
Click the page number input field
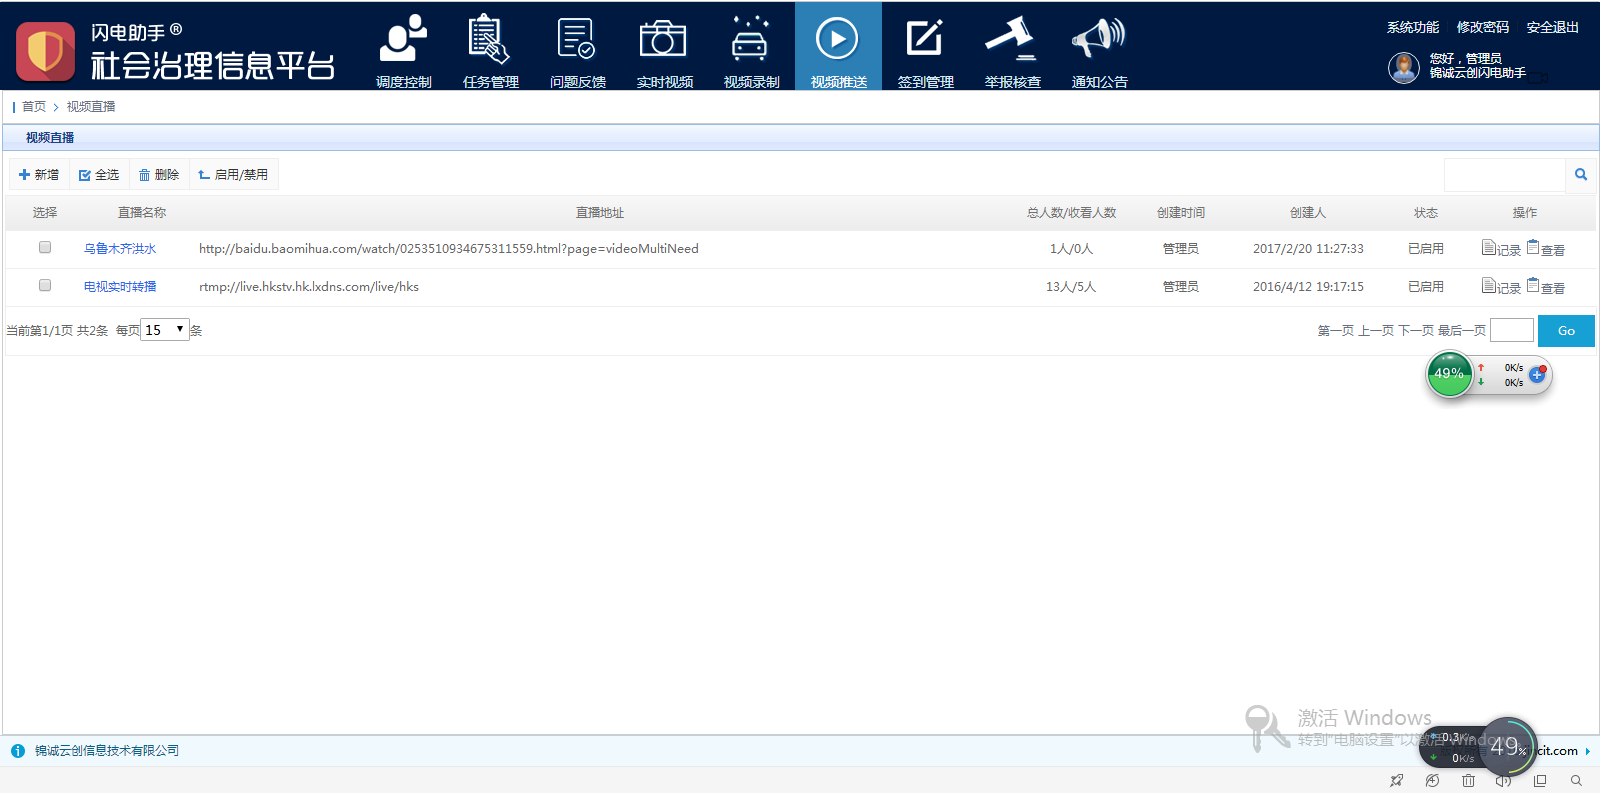coord(1511,331)
